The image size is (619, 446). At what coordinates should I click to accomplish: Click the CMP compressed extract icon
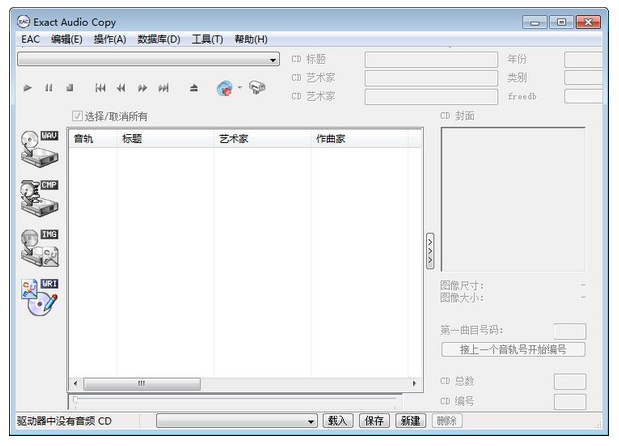[39, 199]
